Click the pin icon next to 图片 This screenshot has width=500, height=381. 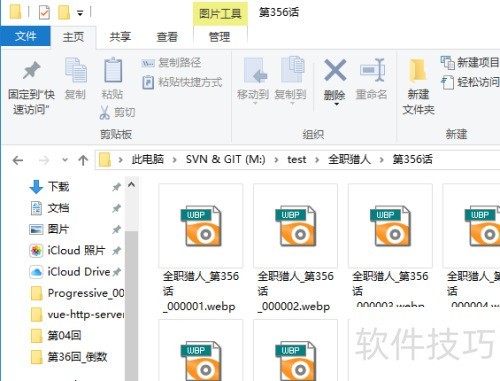[116, 230]
